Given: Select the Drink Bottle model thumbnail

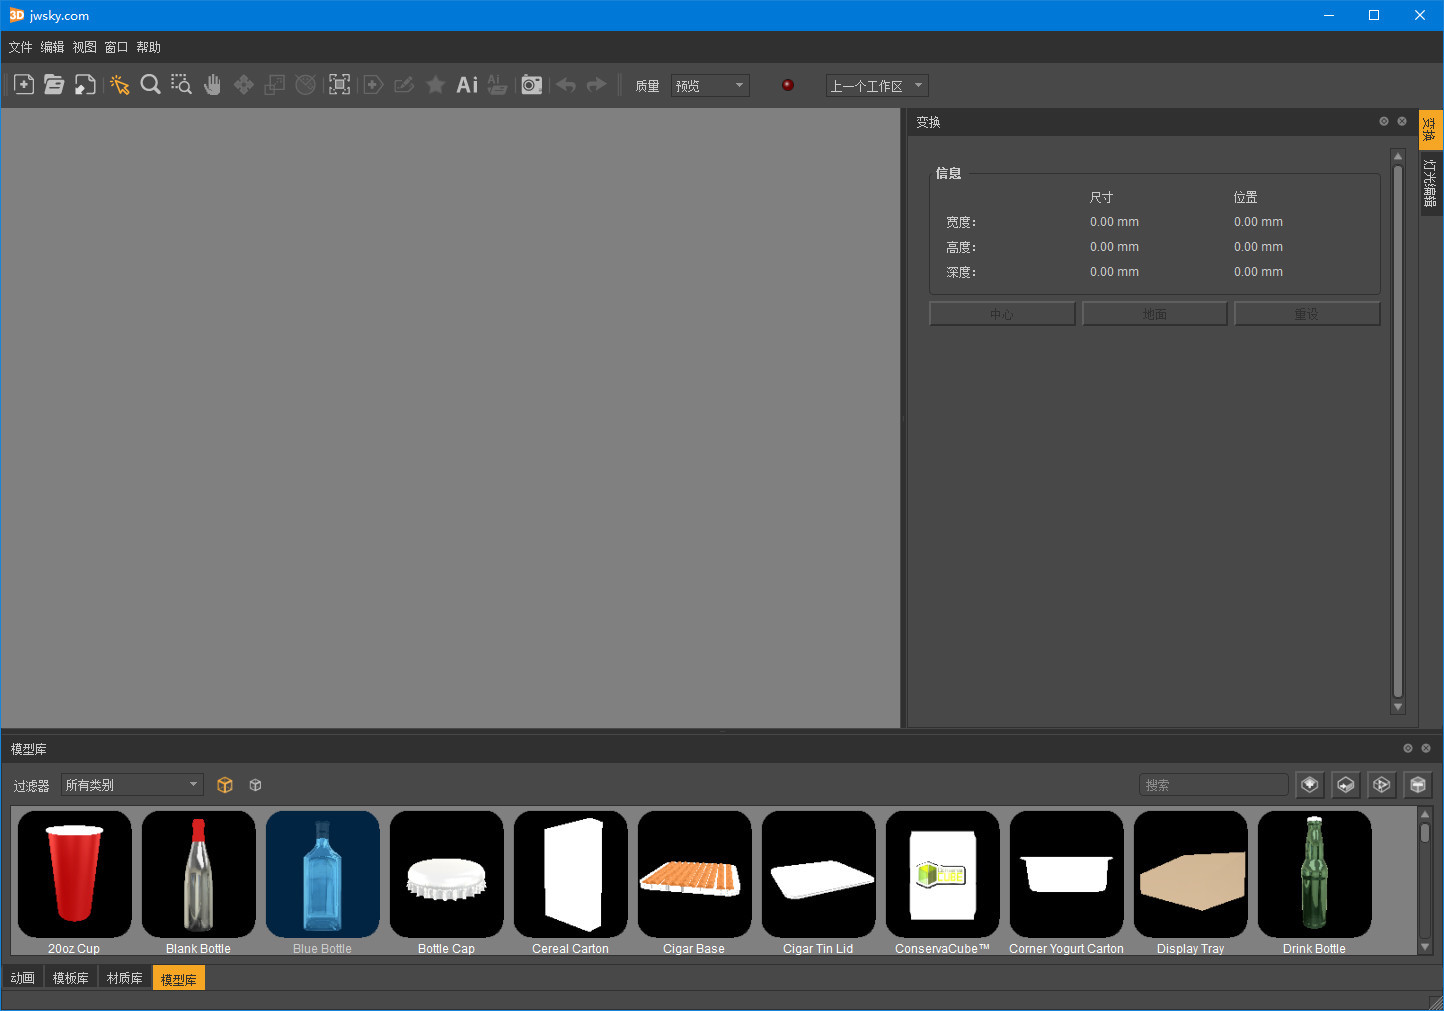Looking at the screenshot, I should [x=1314, y=875].
